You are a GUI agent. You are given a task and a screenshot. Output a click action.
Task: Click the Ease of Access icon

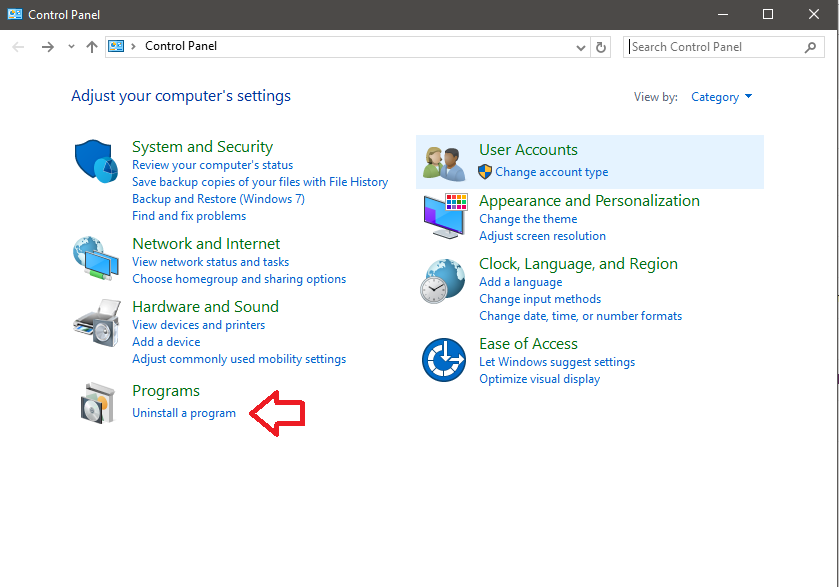tap(444, 360)
